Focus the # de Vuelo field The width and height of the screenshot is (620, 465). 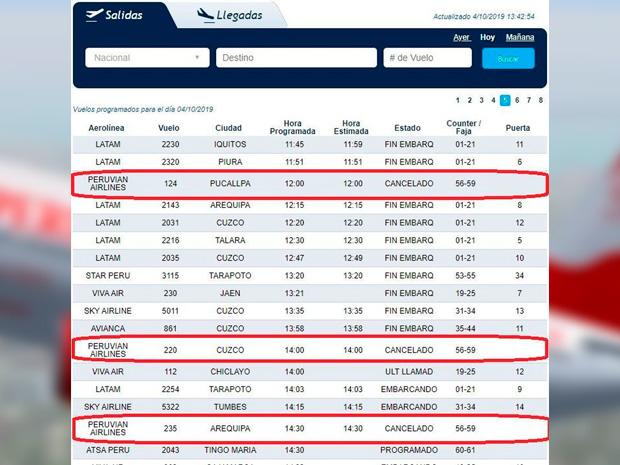(x=427, y=58)
